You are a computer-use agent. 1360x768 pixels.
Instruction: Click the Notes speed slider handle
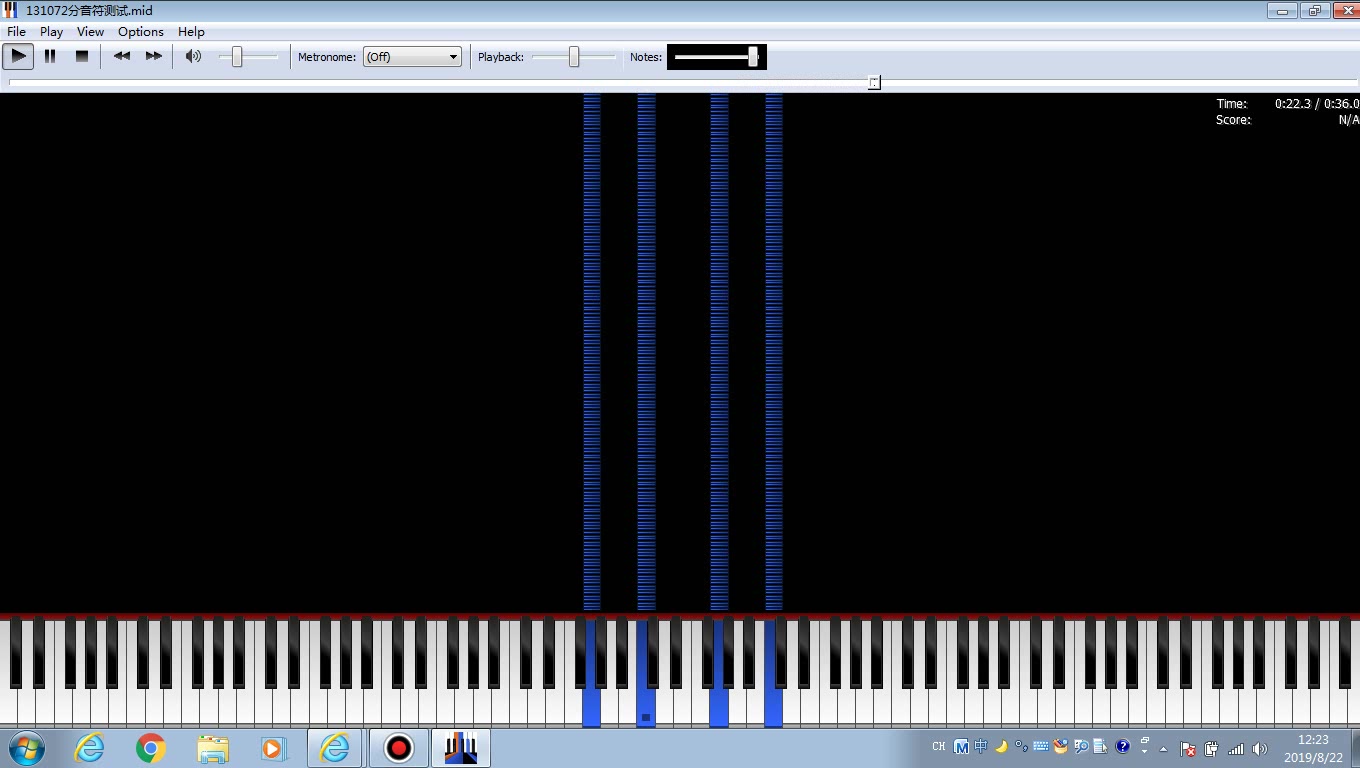[753, 57]
